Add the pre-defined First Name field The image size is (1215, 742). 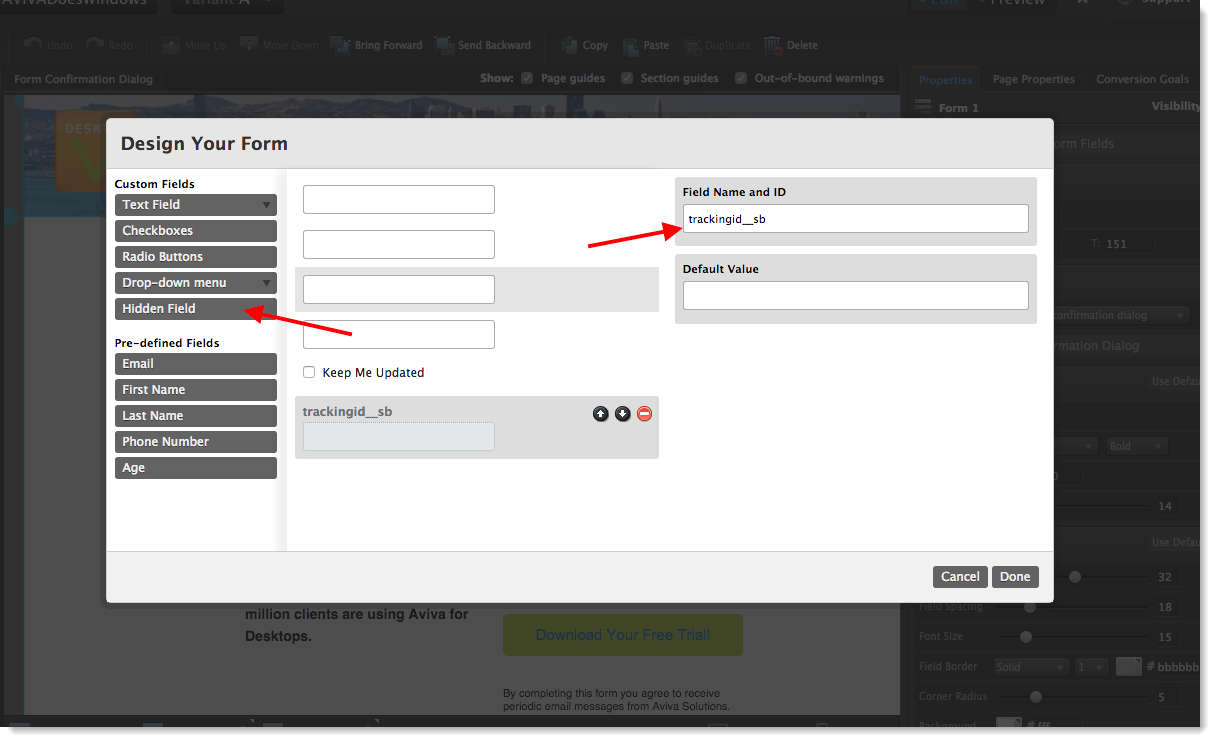click(196, 390)
